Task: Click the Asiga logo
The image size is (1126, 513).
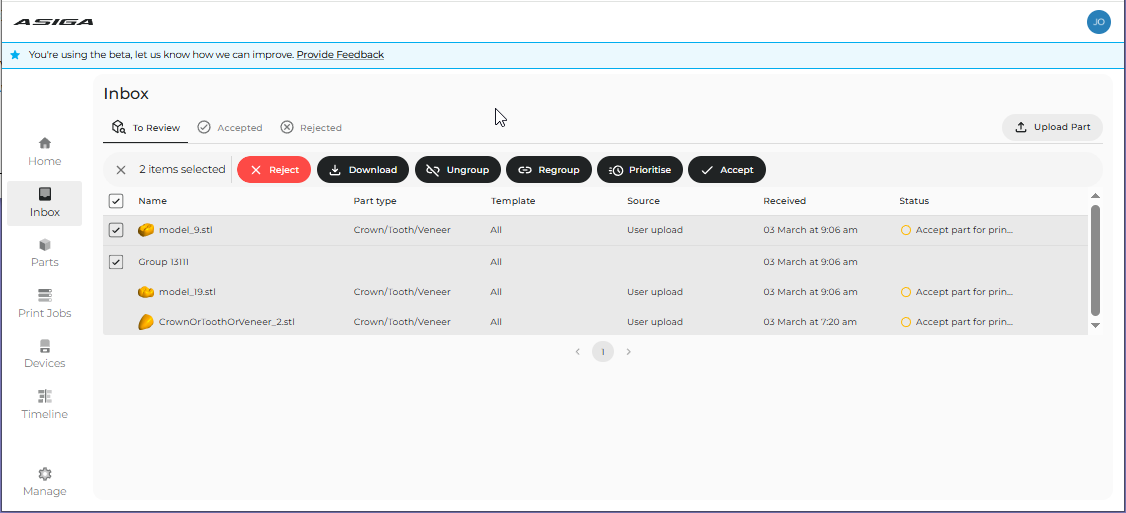Action: click(x=53, y=22)
